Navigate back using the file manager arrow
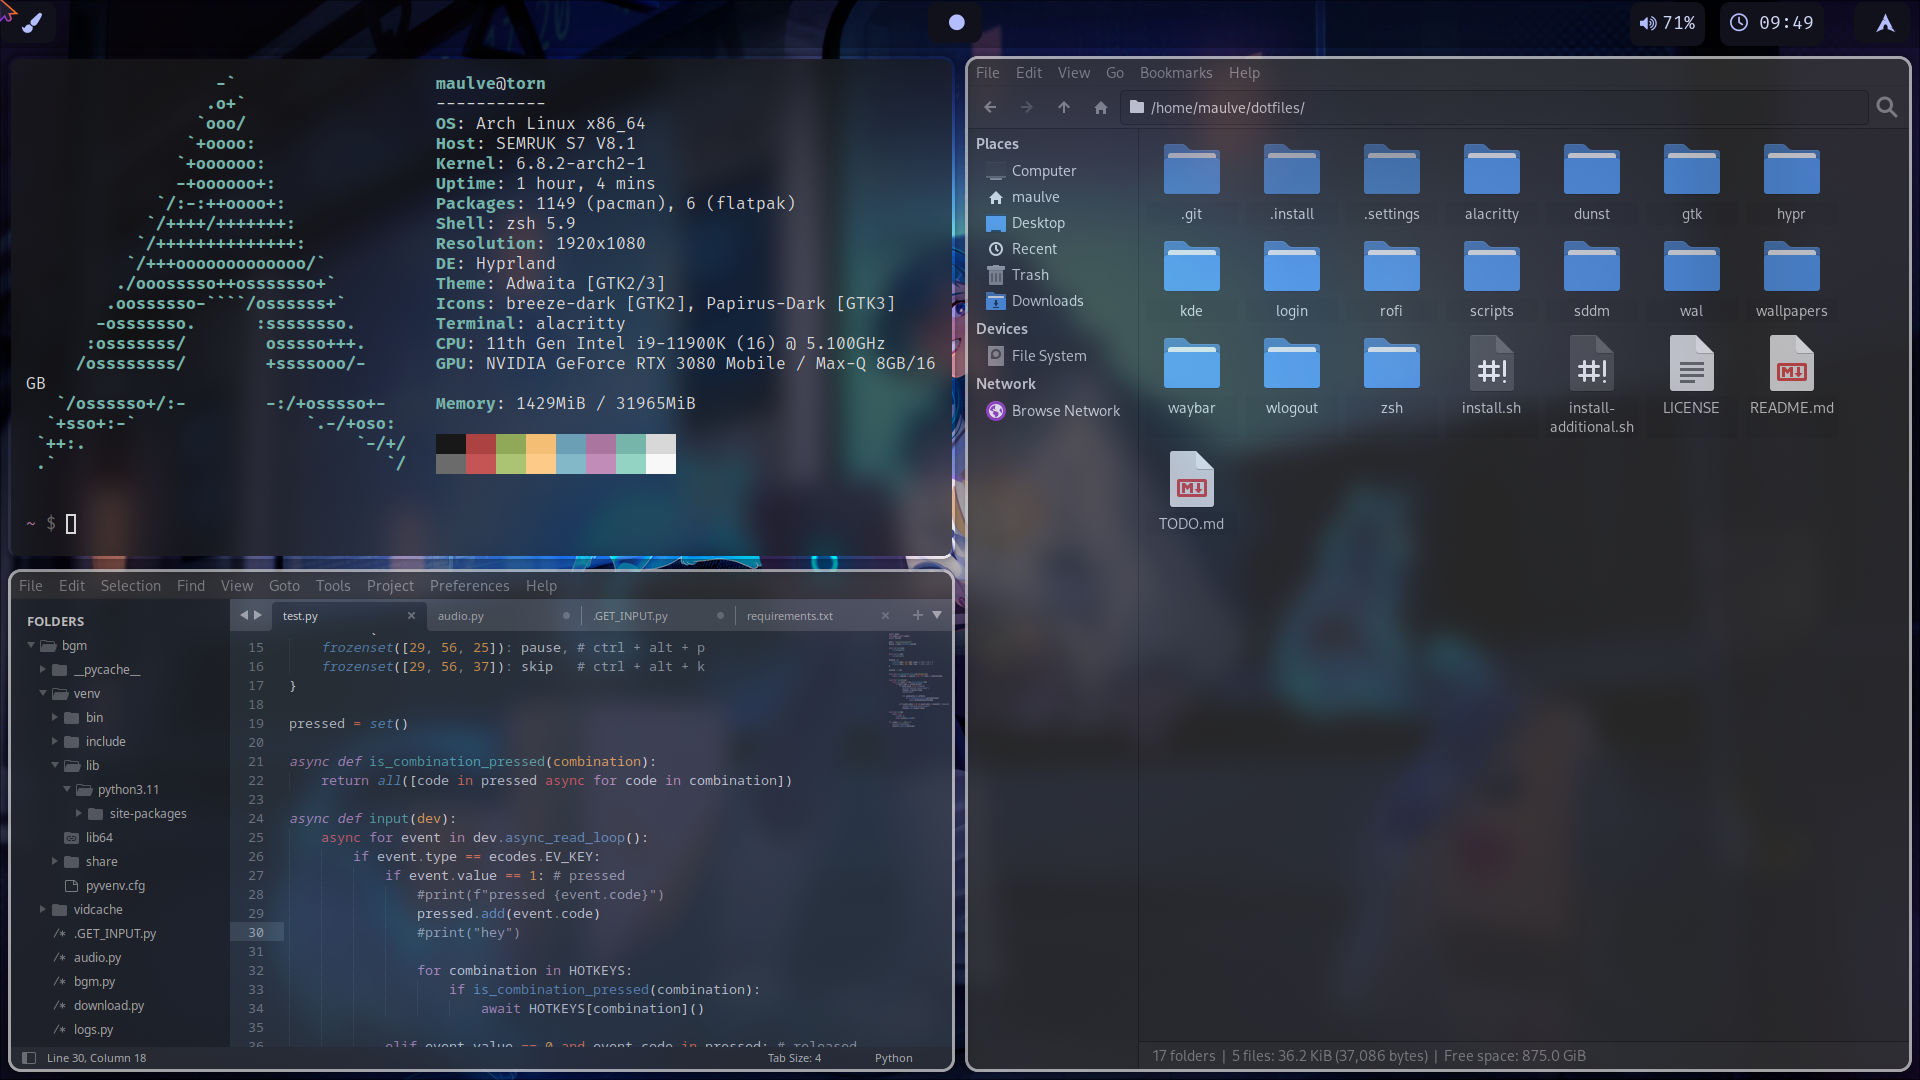The height and width of the screenshot is (1080, 1920). (x=989, y=107)
